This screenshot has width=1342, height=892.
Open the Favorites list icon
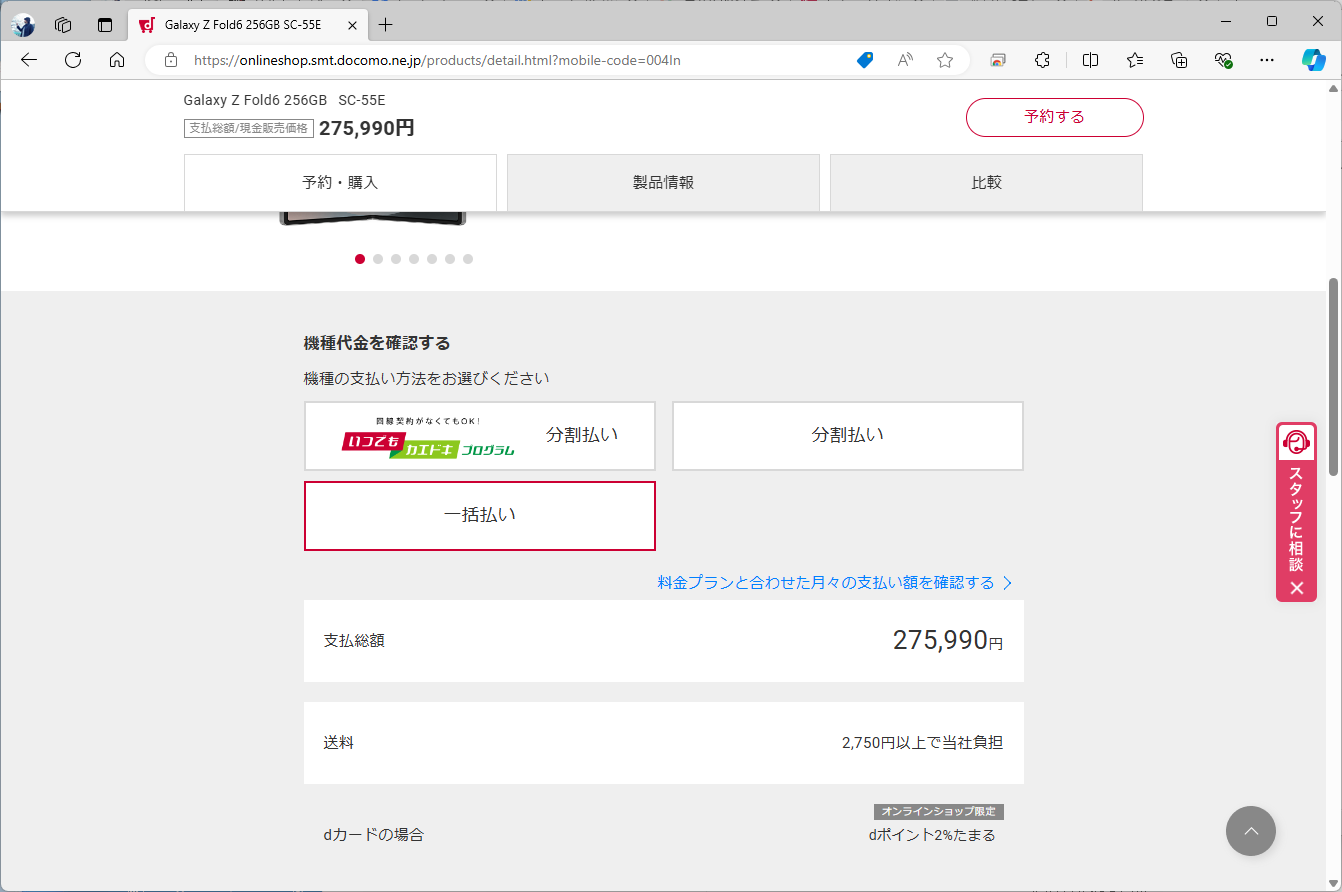(1135, 60)
